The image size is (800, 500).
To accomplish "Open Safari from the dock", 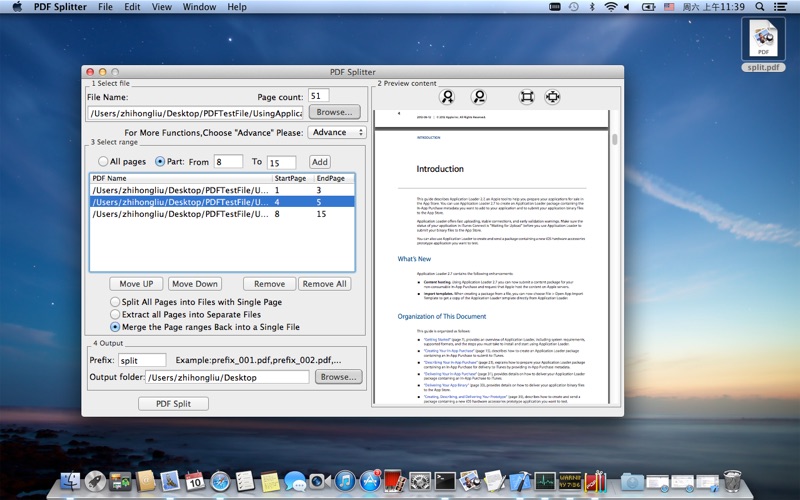I will [220, 481].
